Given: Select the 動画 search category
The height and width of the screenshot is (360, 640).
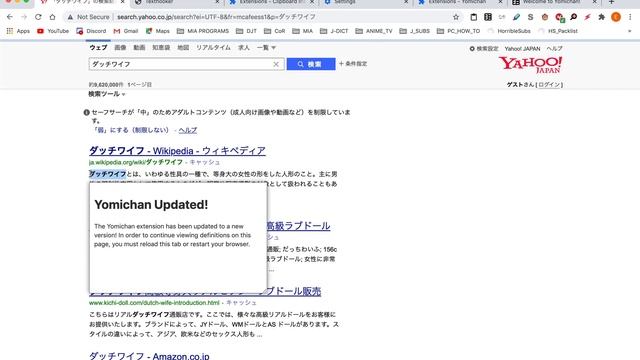Looking at the screenshot, I should (139, 48).
